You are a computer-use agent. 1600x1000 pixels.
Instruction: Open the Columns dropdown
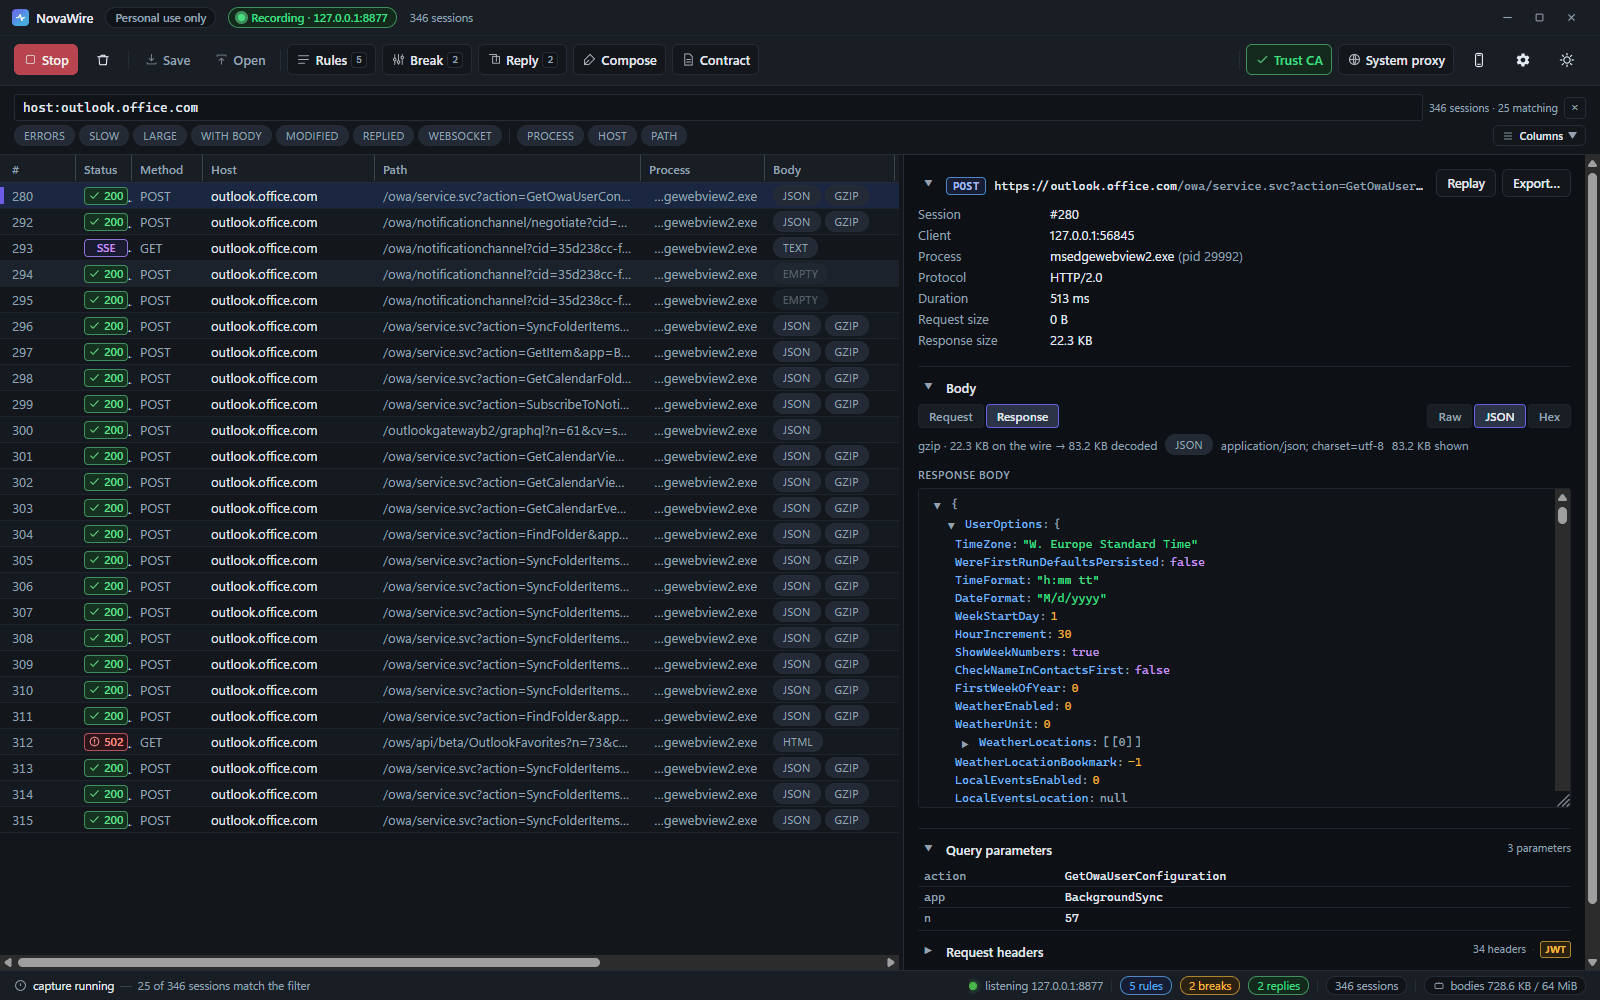(x=1540, y=136)
